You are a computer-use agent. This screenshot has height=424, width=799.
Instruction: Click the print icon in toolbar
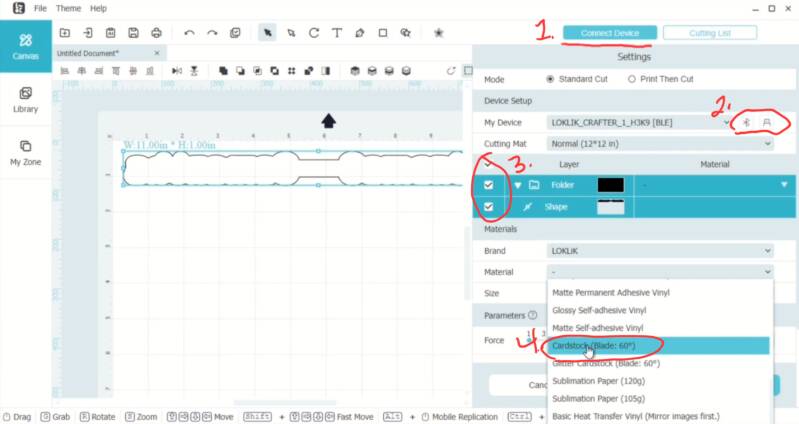click(x=156, y=33)
